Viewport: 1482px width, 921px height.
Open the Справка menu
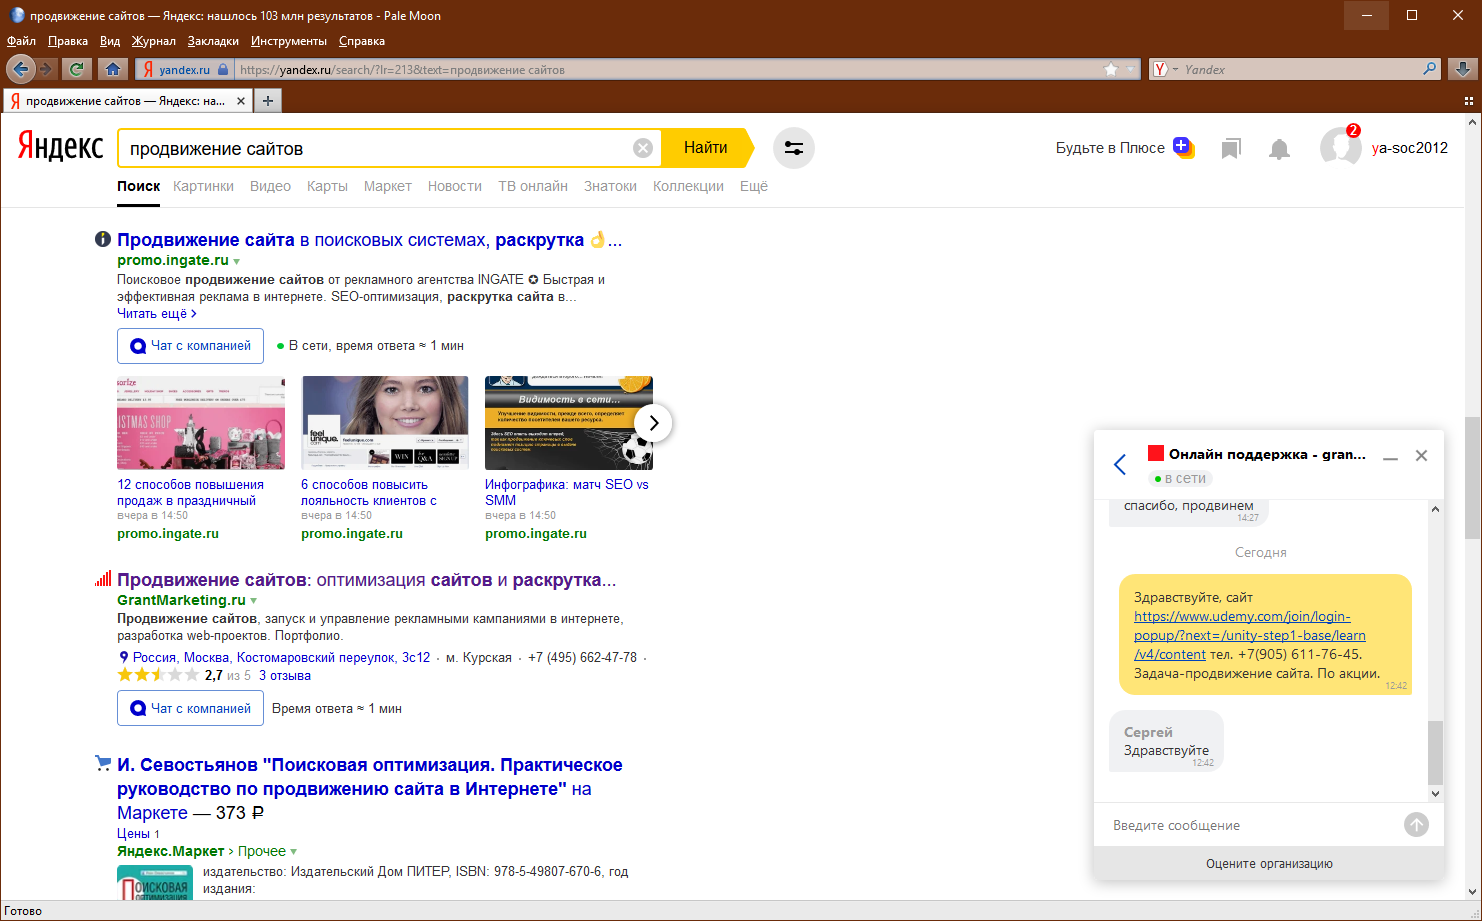pyautogui.click(x=362, y=41)
